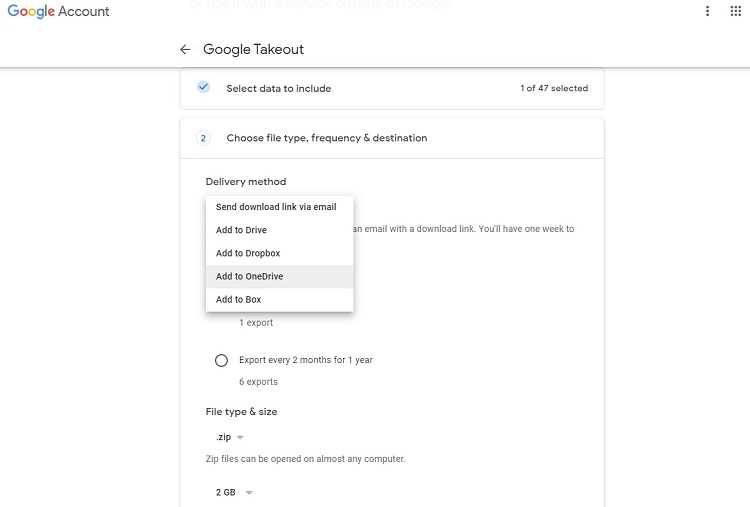Select Send download link via email
This screenshot has width=750, height=507.
point(279,207)
